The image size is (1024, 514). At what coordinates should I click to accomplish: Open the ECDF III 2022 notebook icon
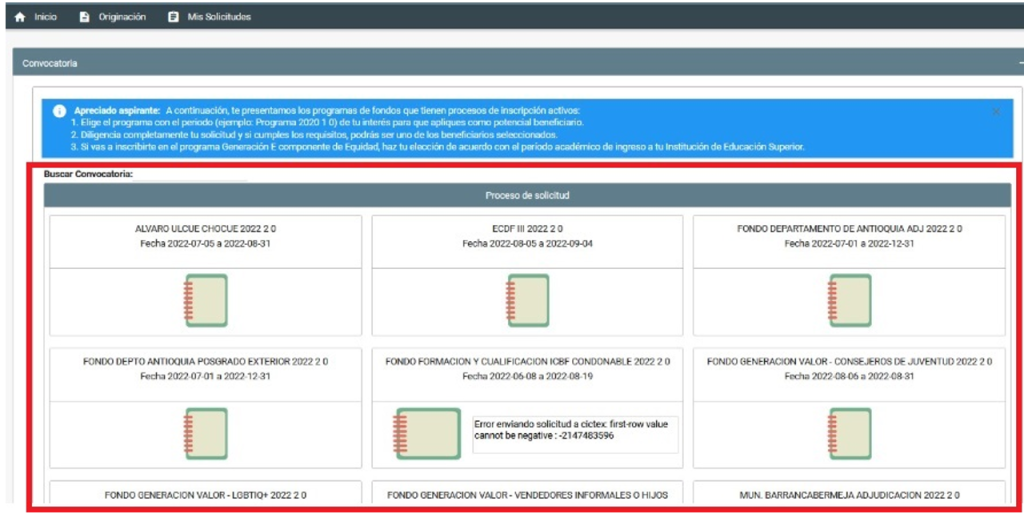527,301
